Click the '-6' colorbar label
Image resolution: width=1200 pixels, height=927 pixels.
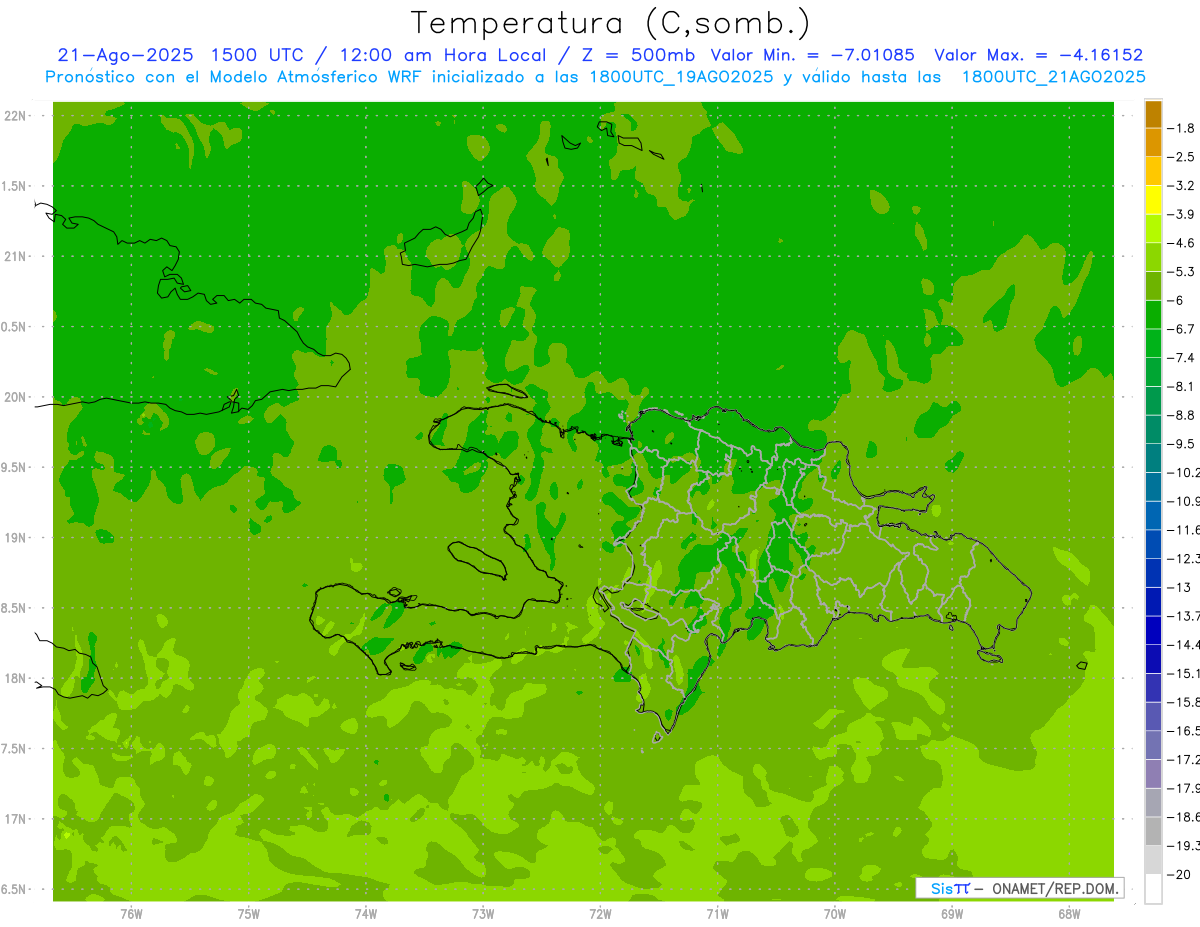pyautogui.click(x=1175, y=301)
